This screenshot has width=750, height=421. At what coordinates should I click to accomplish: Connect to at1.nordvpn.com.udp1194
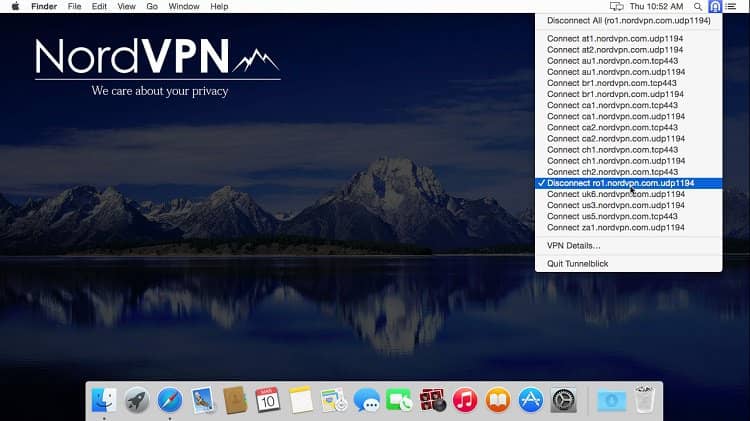click(x=629, y=39)
